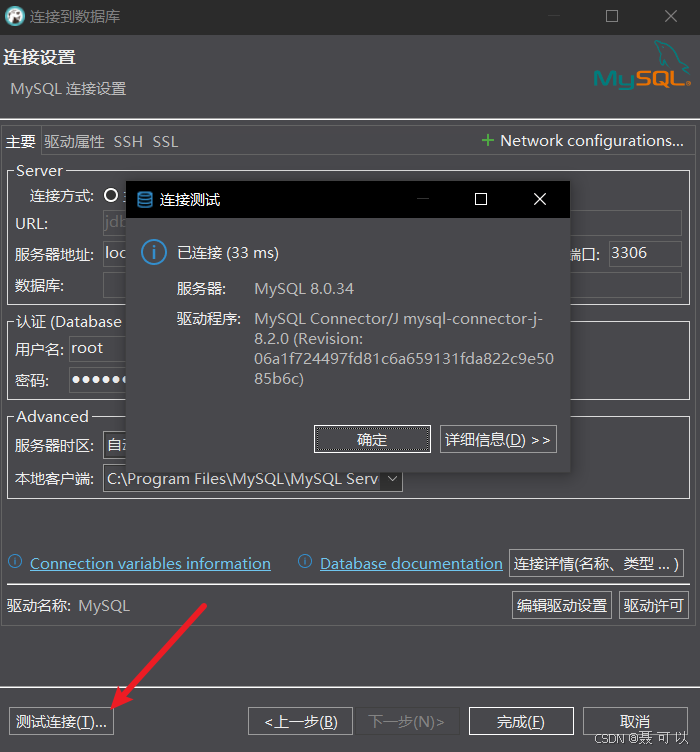Viewport: 700px width, 752px height.
Task: Click the DBeaver app icon in title bar
Action: point(14,16)
